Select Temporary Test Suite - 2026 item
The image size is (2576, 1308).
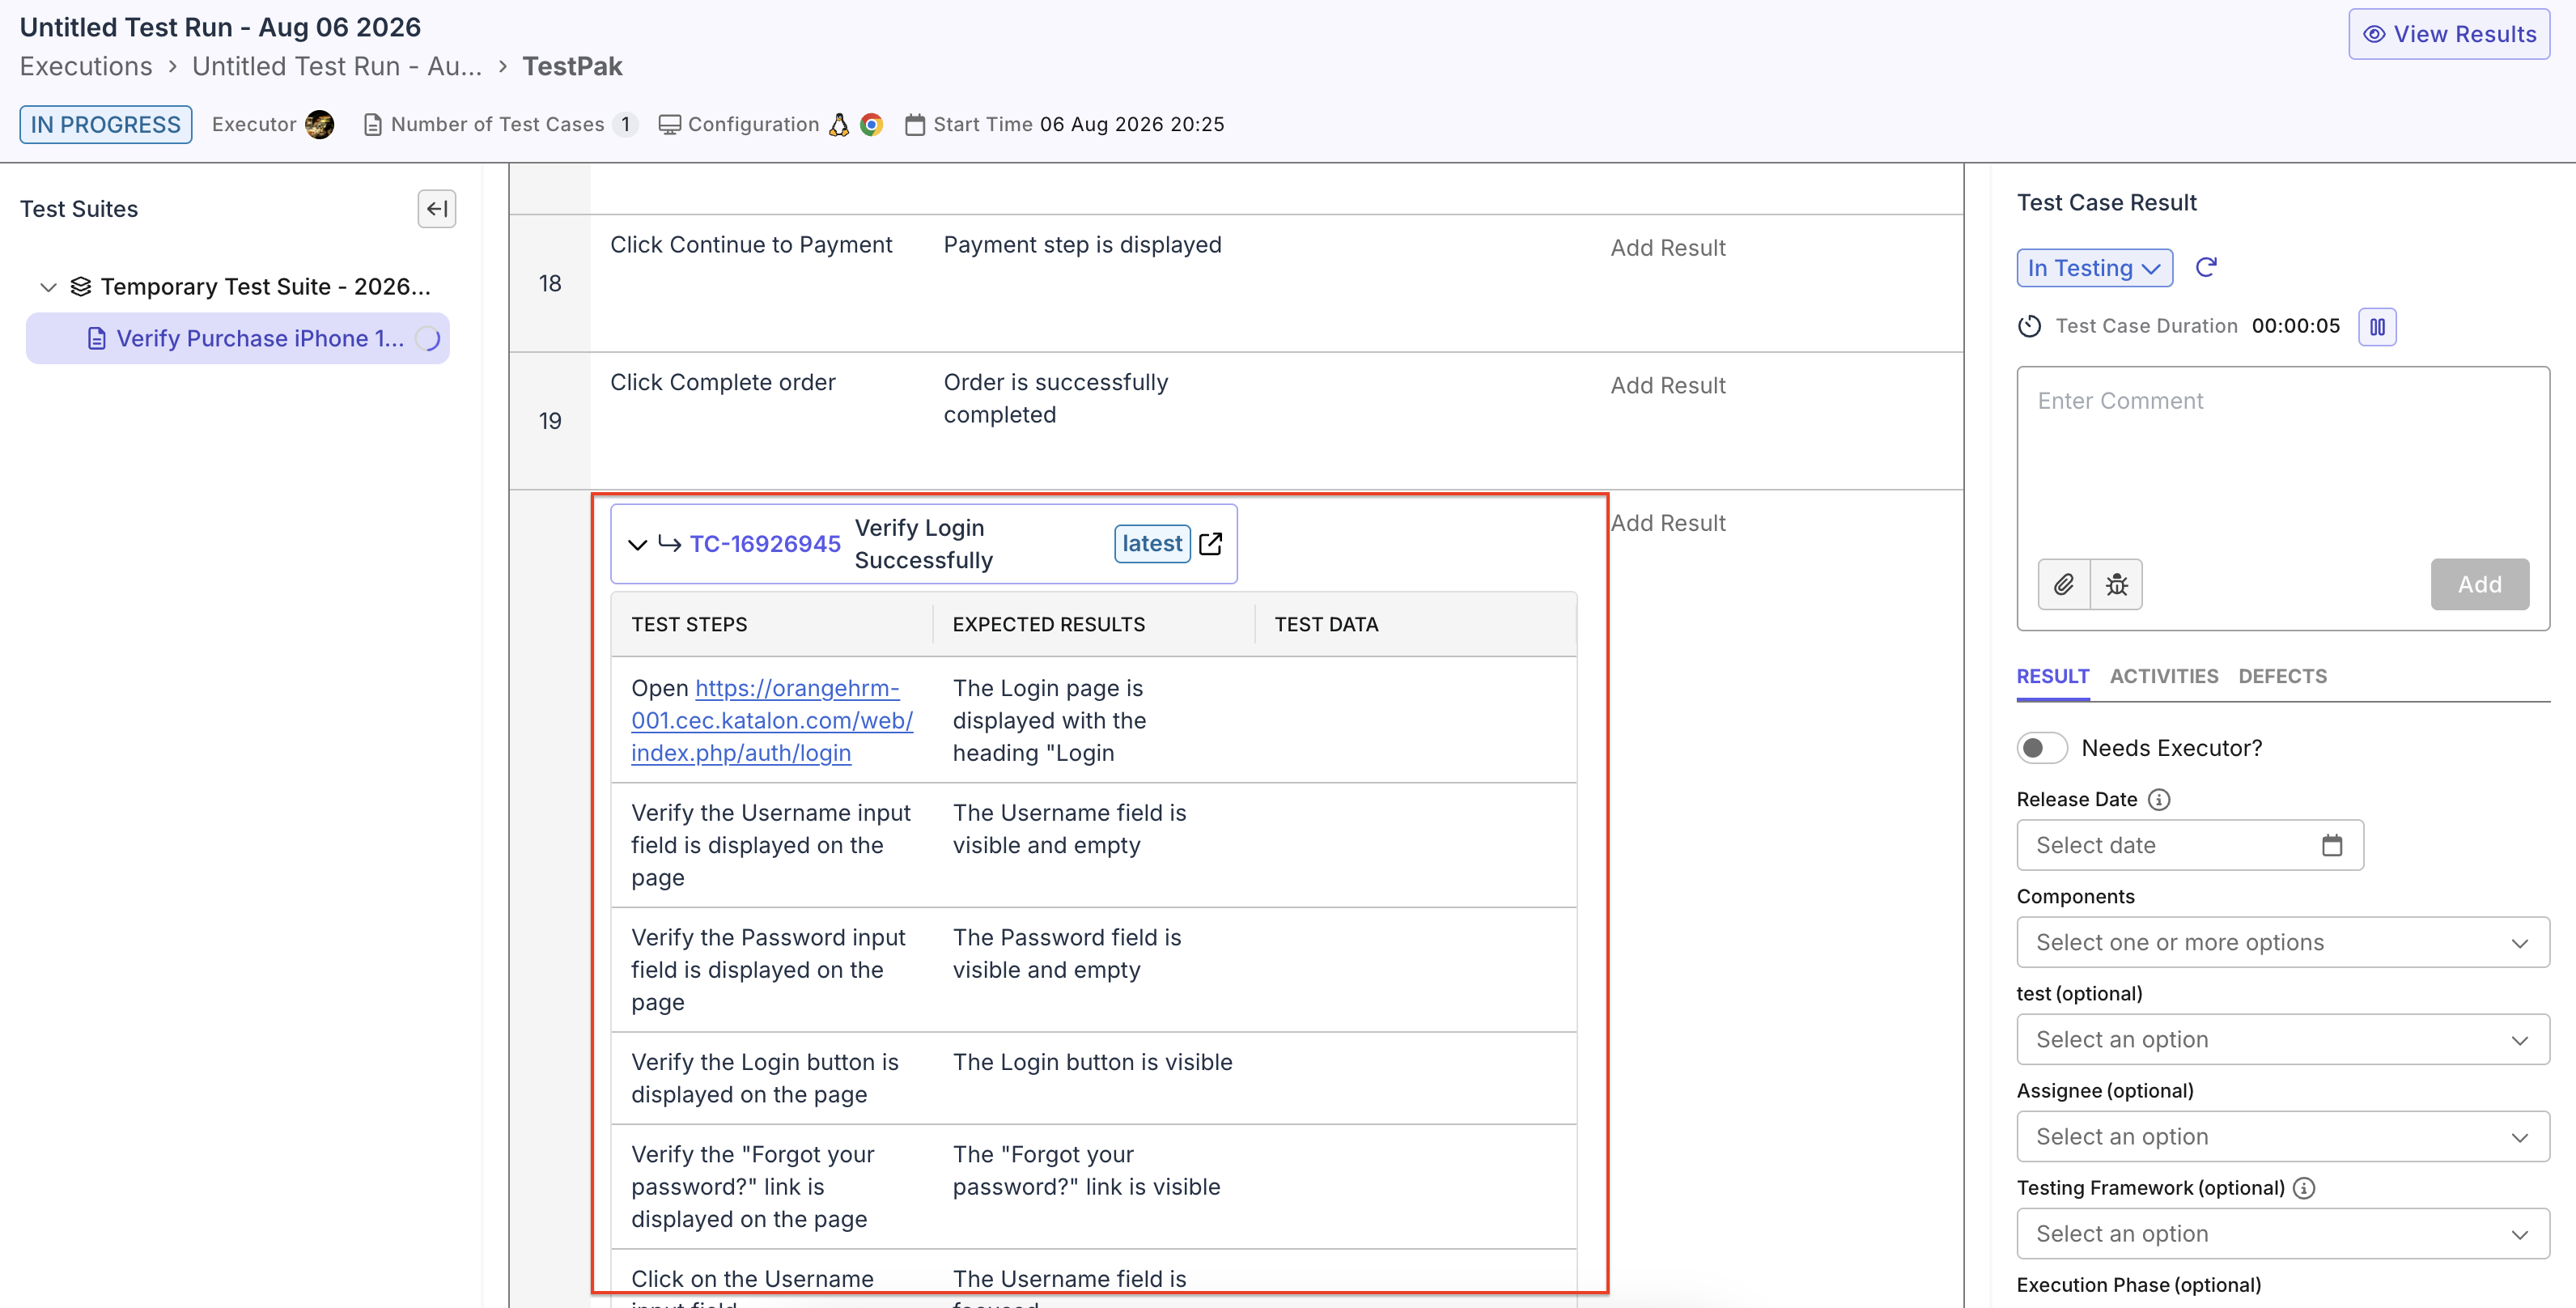[x=265, y=287]
